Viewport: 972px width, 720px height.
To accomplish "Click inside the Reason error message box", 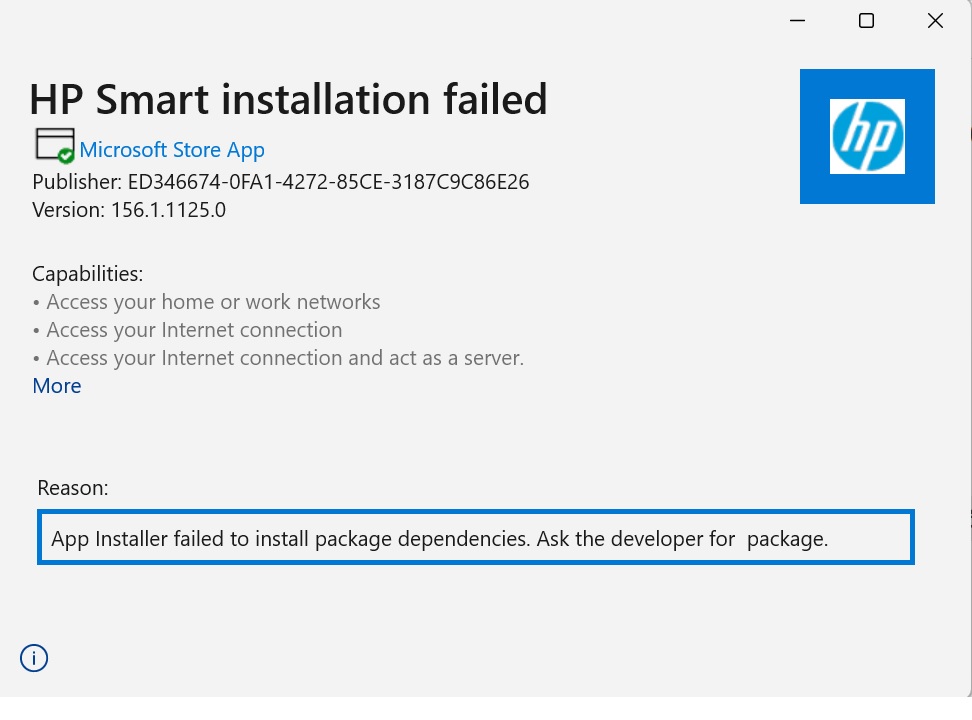I will [475, 537].
